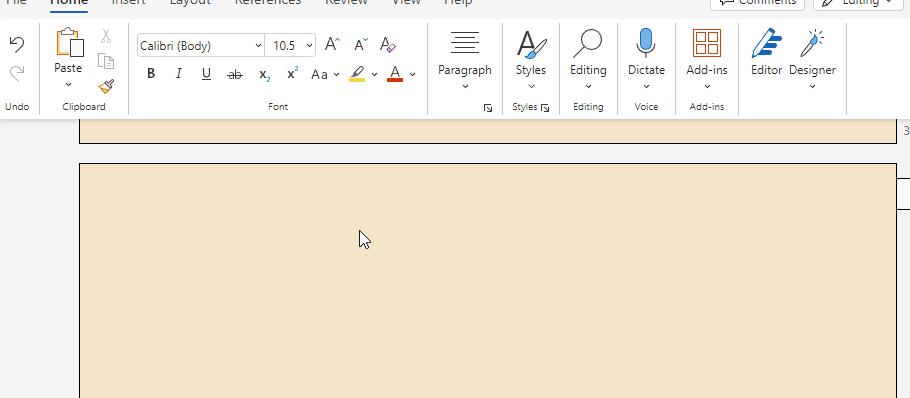Open the Paragraph settings dialog launcher

point(488,108)
